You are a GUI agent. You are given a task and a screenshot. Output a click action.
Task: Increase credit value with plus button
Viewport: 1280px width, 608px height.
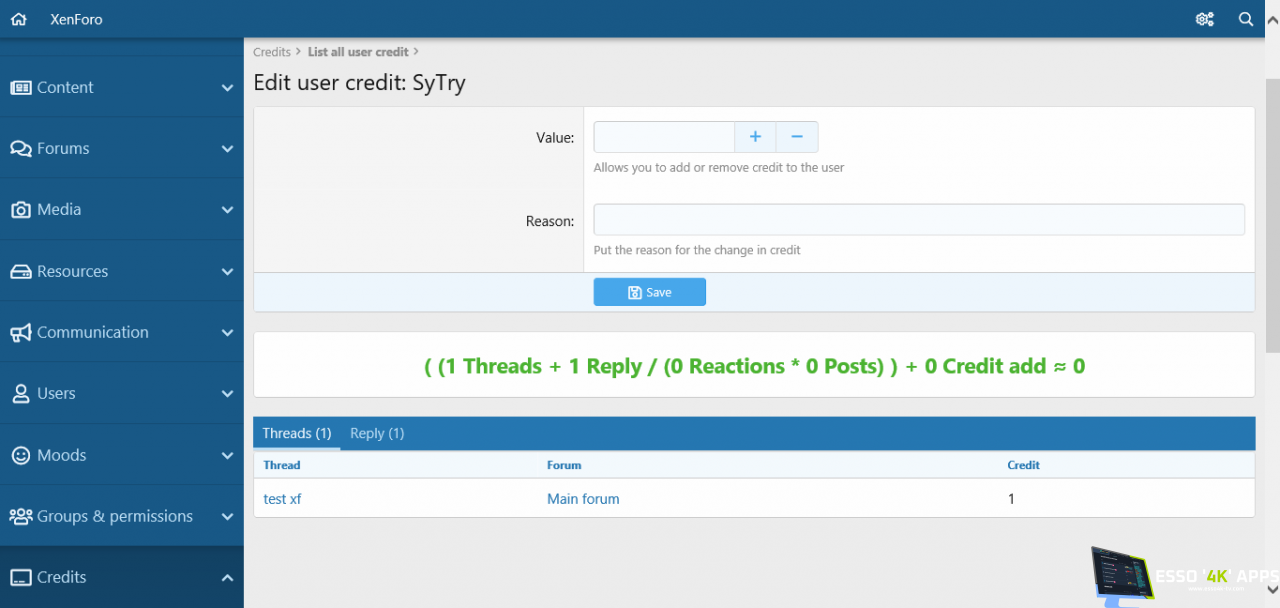[x=755, y=137]
